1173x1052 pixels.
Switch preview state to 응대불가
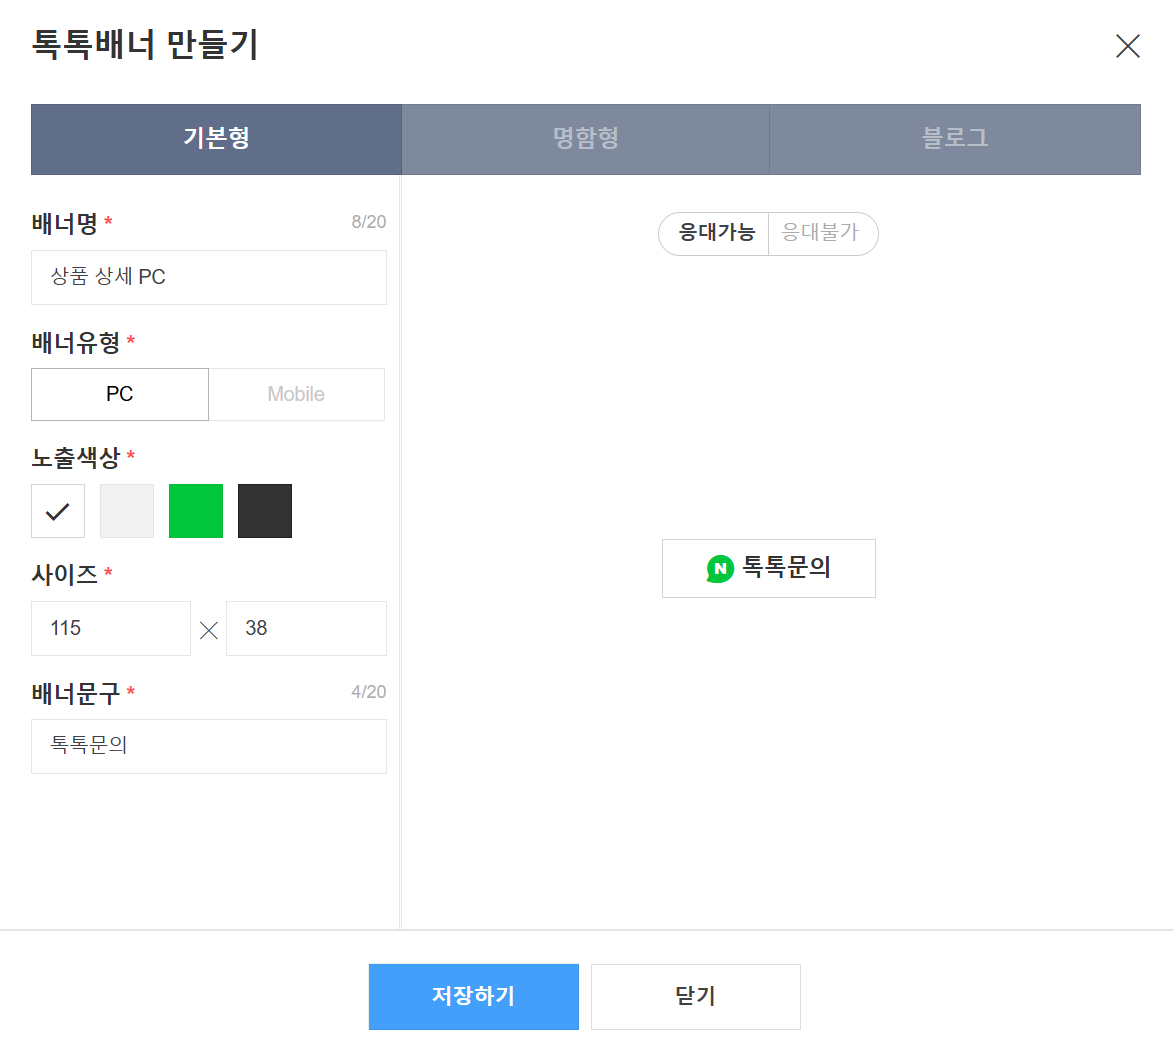(821, 233)
